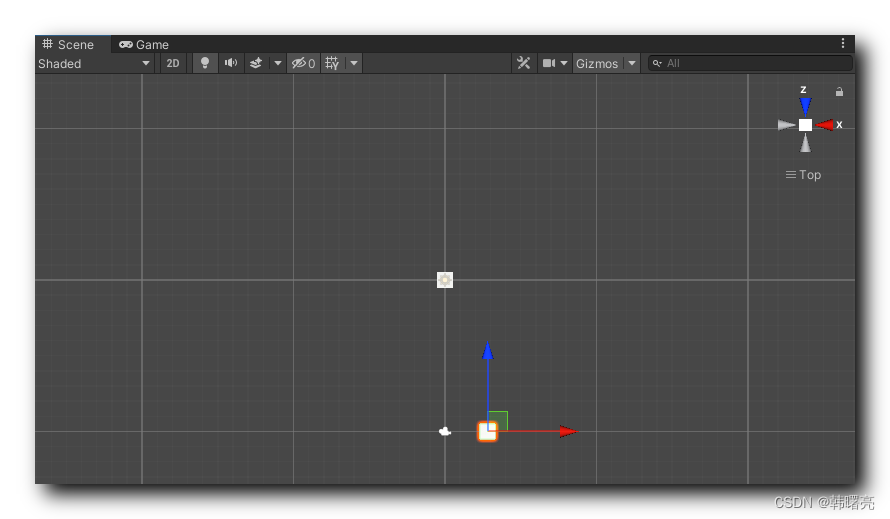Click the gizmo center cube

(805, 125)
